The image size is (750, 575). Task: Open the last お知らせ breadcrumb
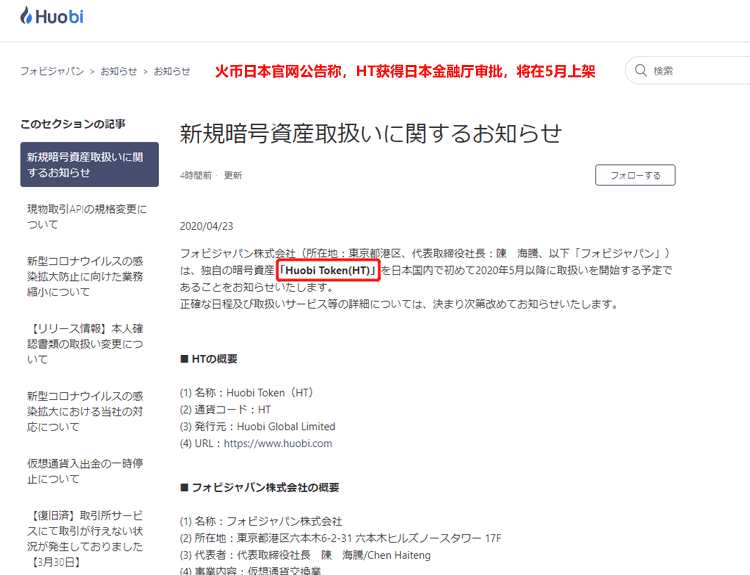tap(172, 71)
